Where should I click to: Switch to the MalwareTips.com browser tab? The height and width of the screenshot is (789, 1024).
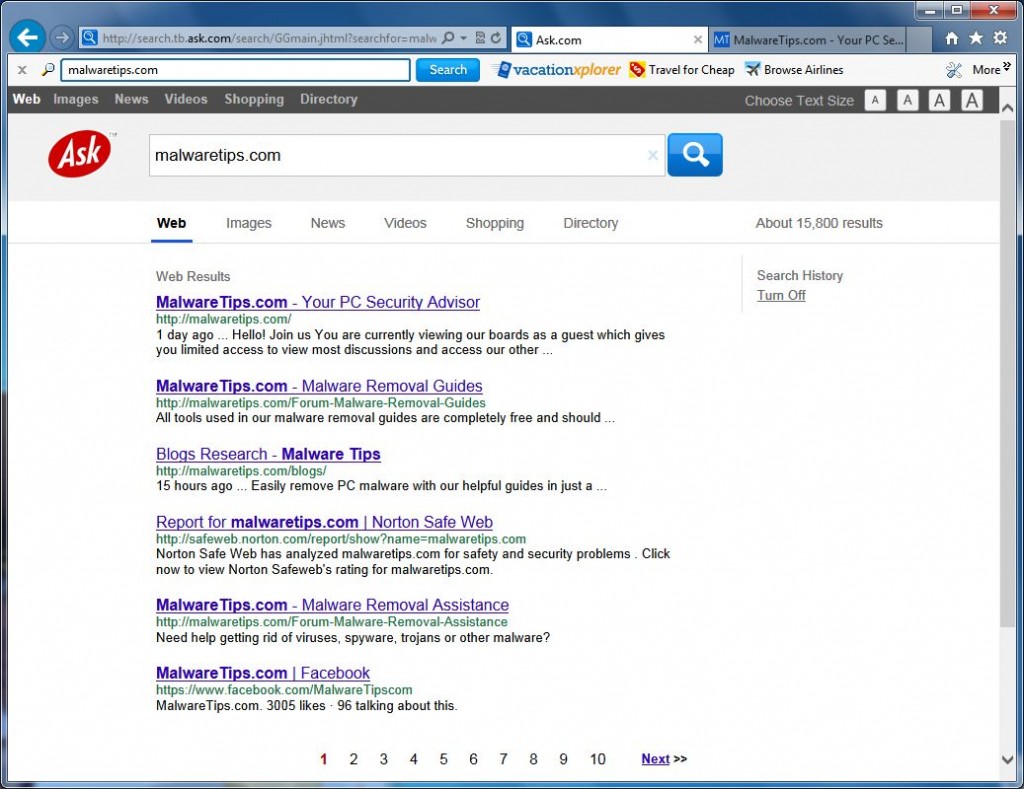click(808, 40)
